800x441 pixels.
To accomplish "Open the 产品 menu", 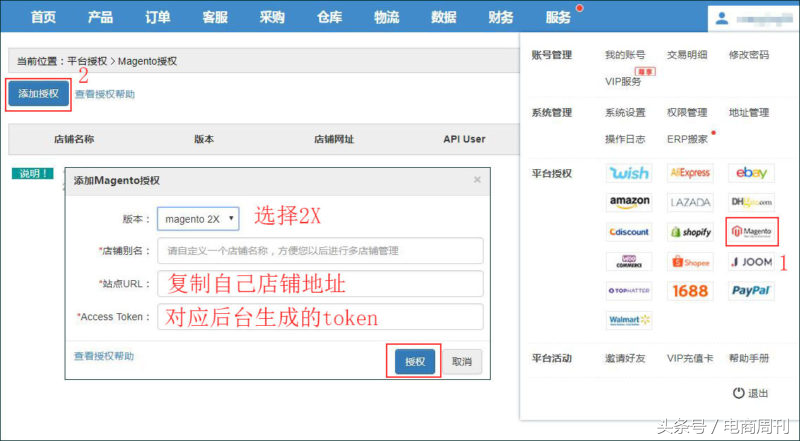I will click(101, 17).
